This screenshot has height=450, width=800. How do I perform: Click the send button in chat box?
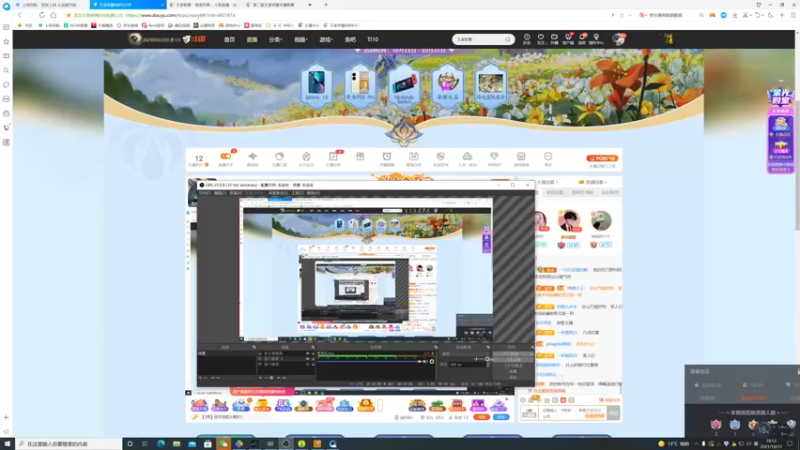click(613, 413)
